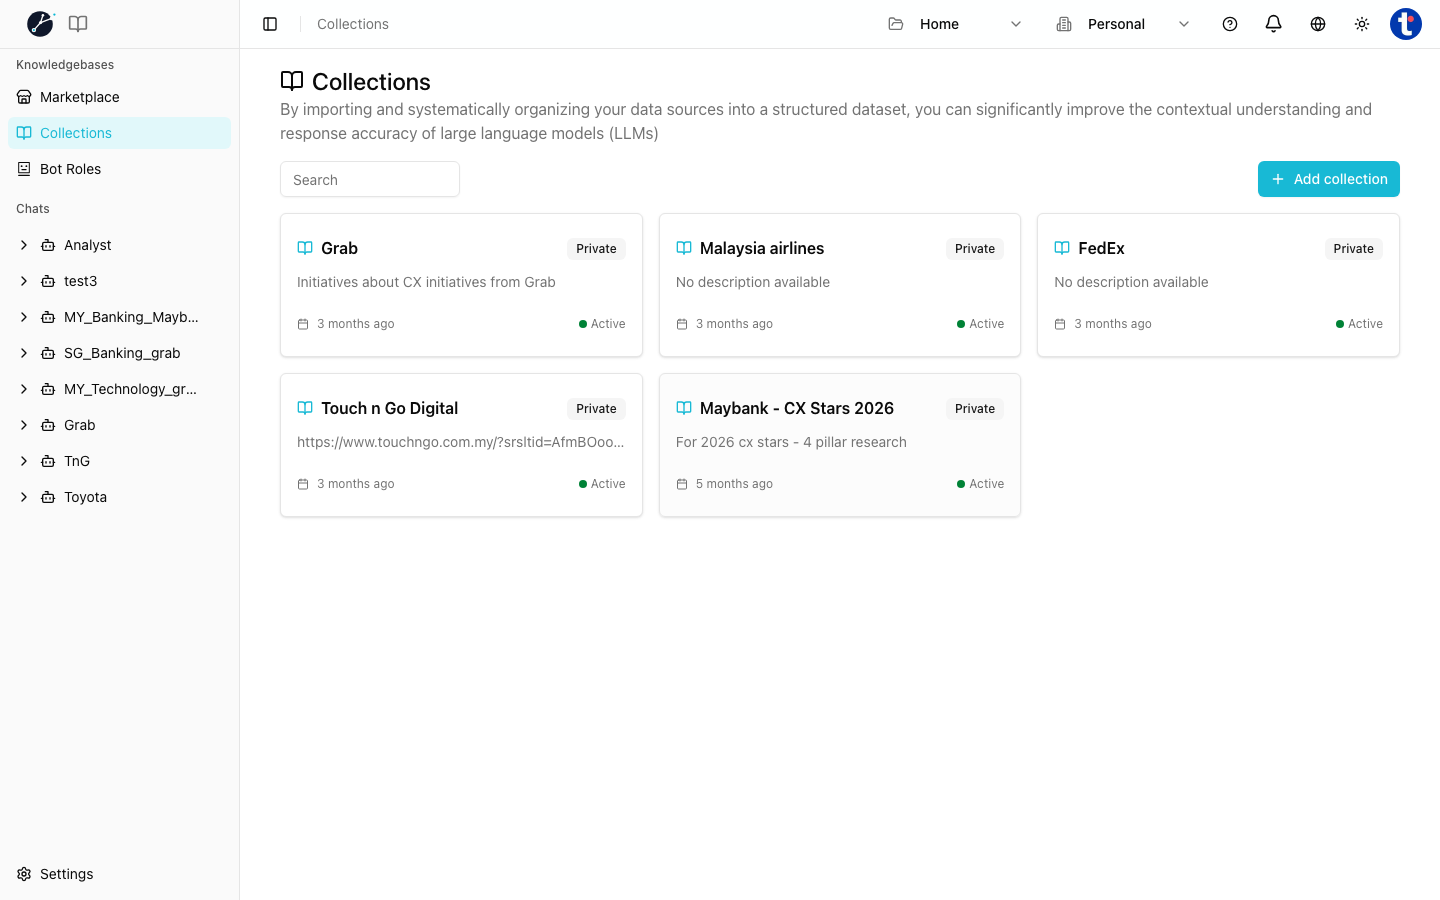Screen dimensions: 1440x900
Task: Click Active status on Touch n Go card
Action: [602, 484]
